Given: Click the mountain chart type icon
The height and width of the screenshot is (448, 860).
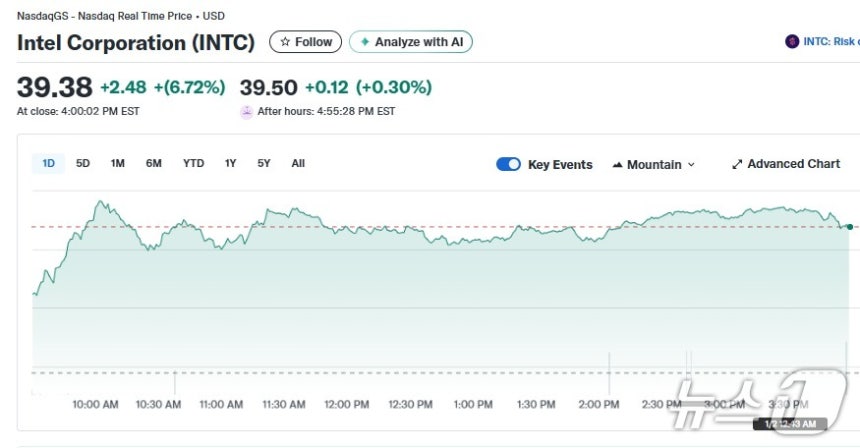Looking at the screenshot, I should (617, 164).
